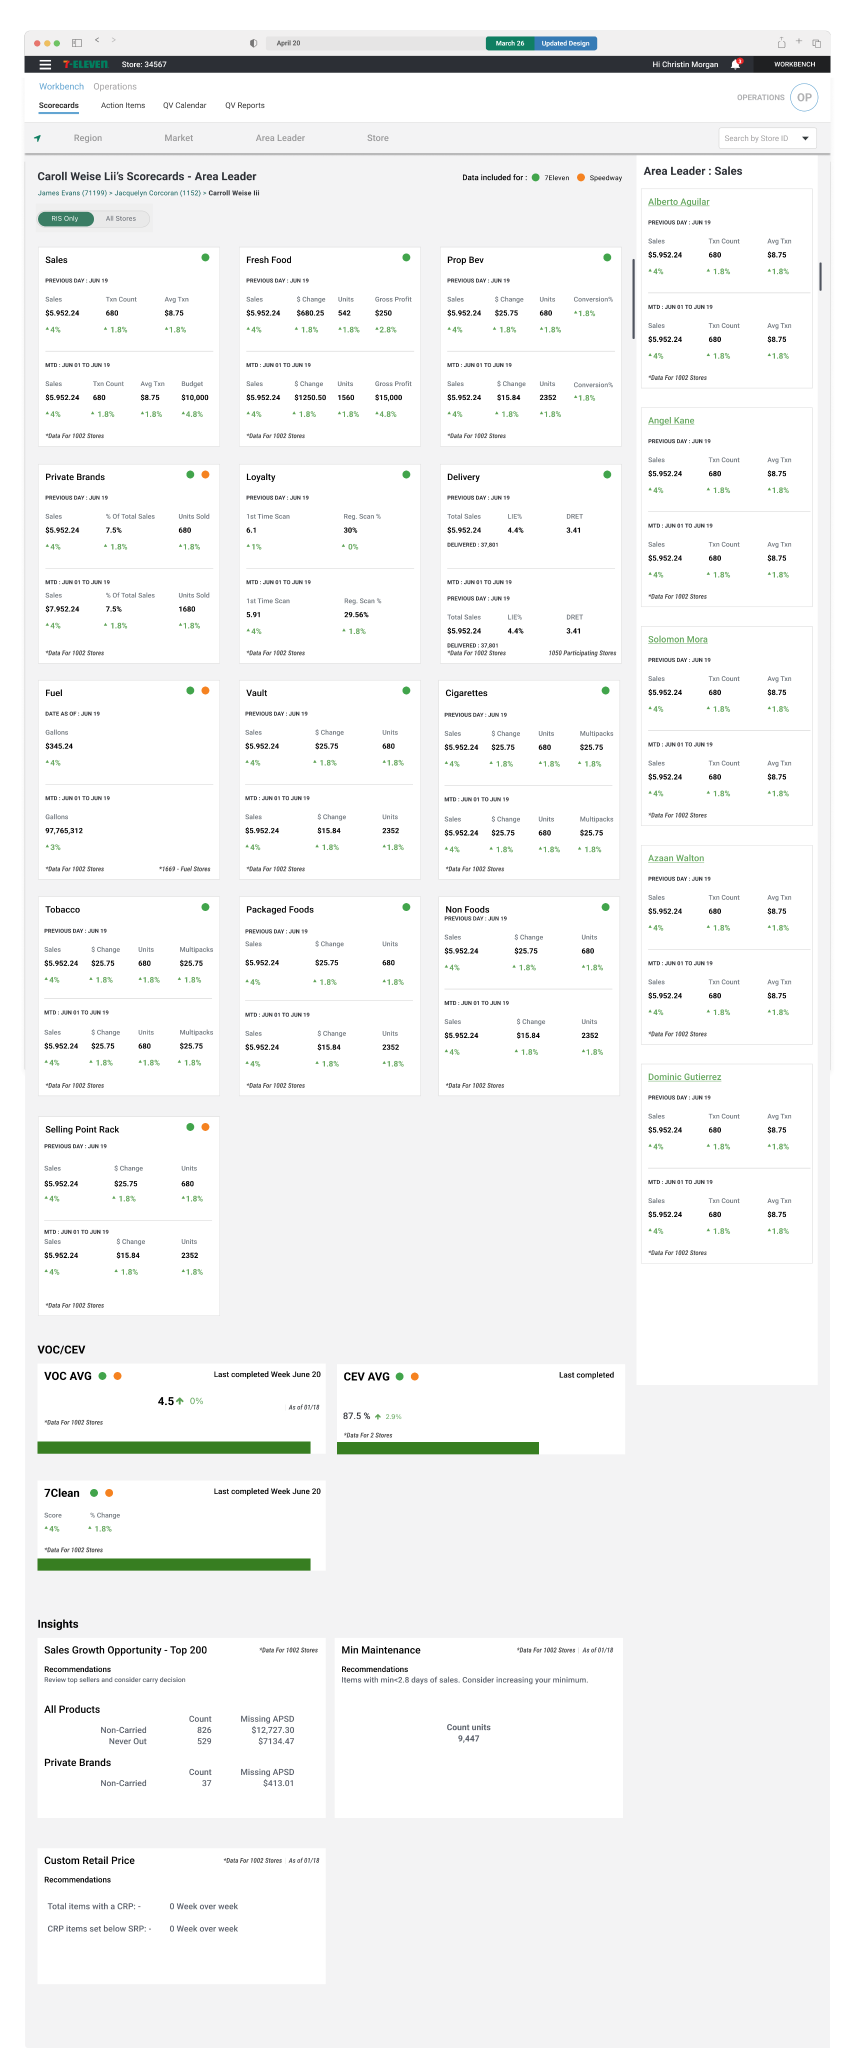Follow the James Evans (71199) breadcrumb
This screenshot has width=867, height=2048.
(x=72, y=193)
